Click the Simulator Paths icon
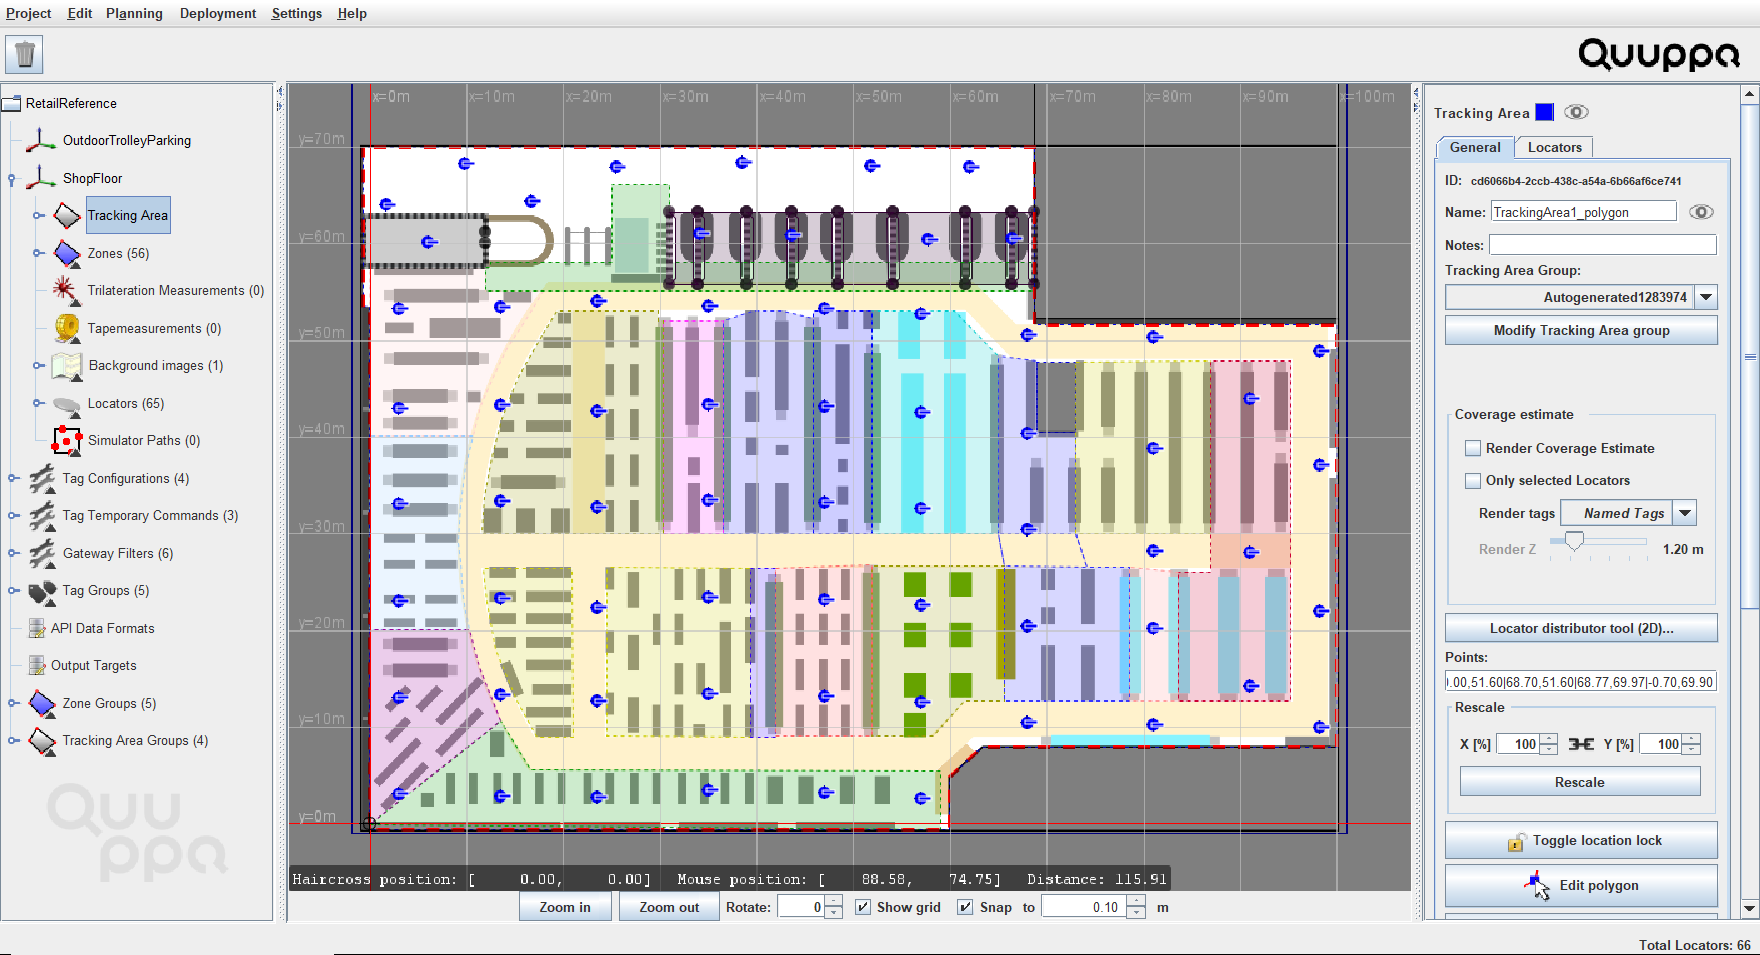 pyautogui.click(x=67, y=440)
